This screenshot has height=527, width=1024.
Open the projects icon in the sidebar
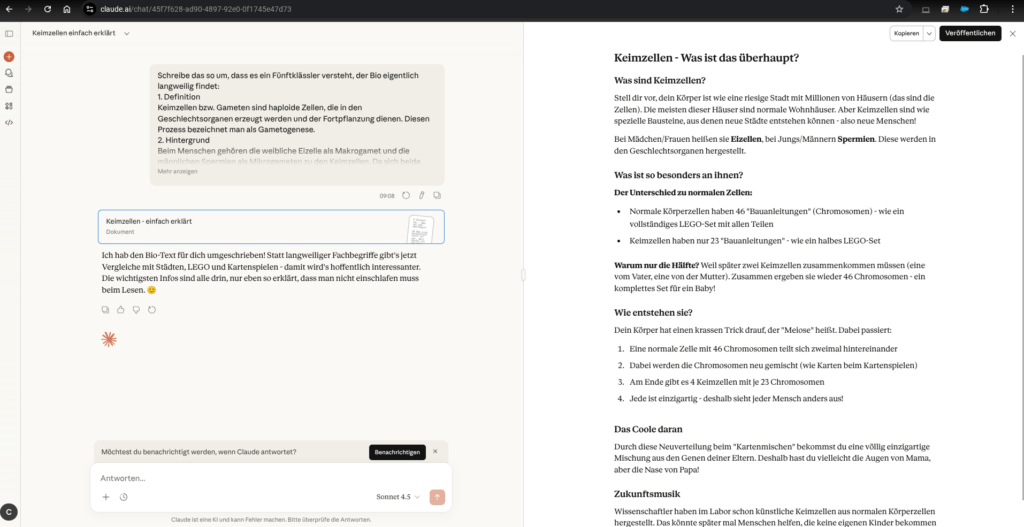click(9, 89)
